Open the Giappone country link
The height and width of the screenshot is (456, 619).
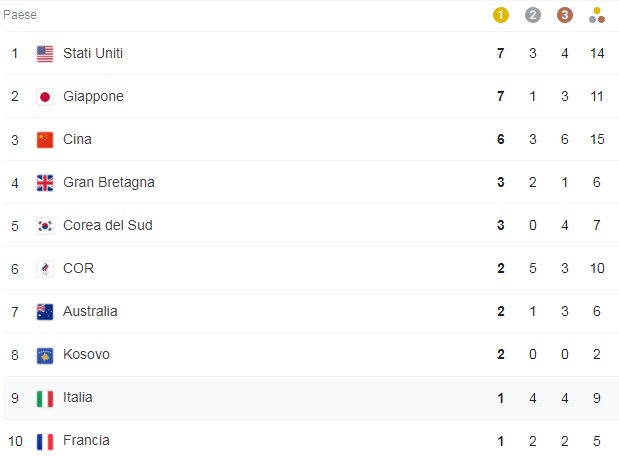(x=93, y=97)
